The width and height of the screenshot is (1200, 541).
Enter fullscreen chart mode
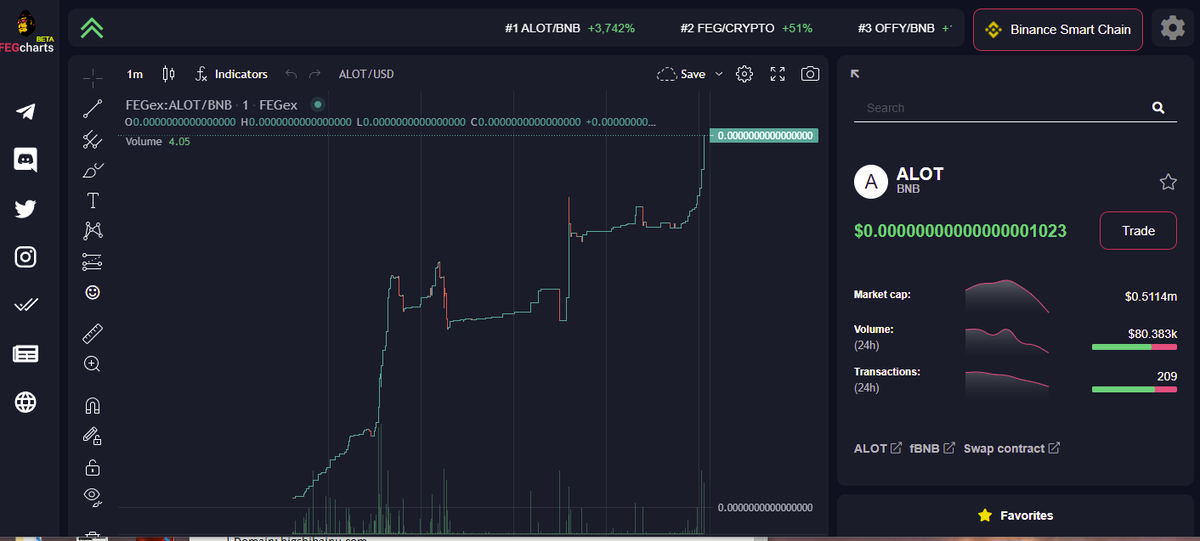[778, 74]
